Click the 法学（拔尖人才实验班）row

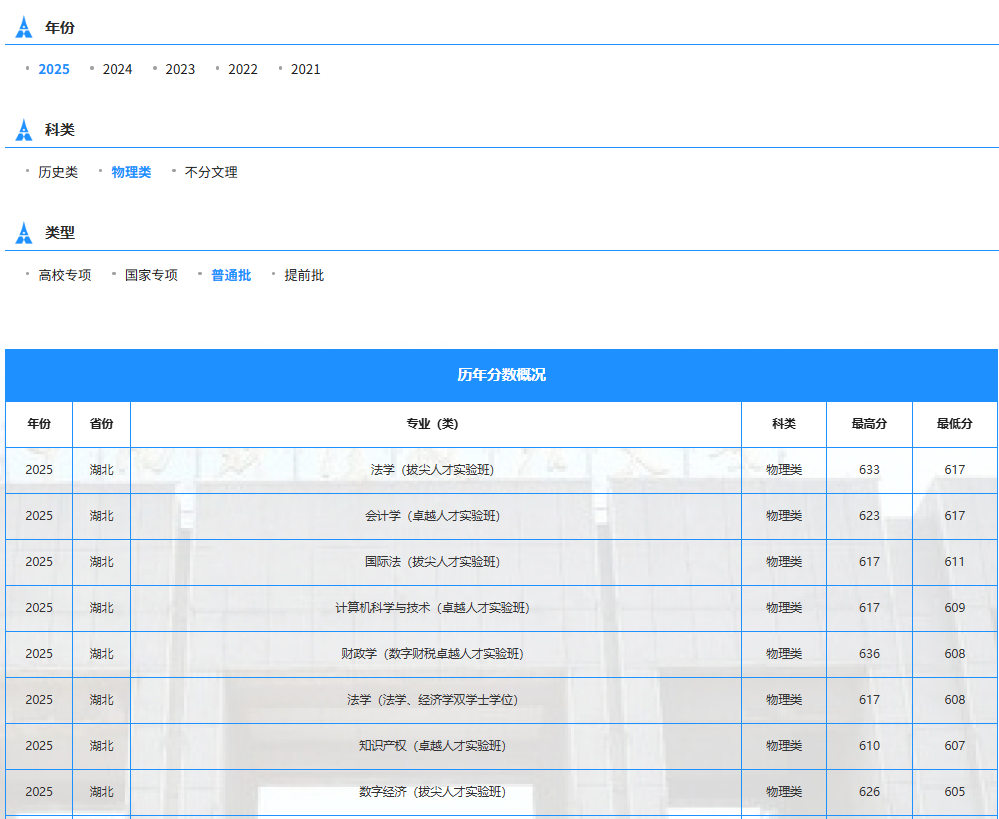coord(501,470)
